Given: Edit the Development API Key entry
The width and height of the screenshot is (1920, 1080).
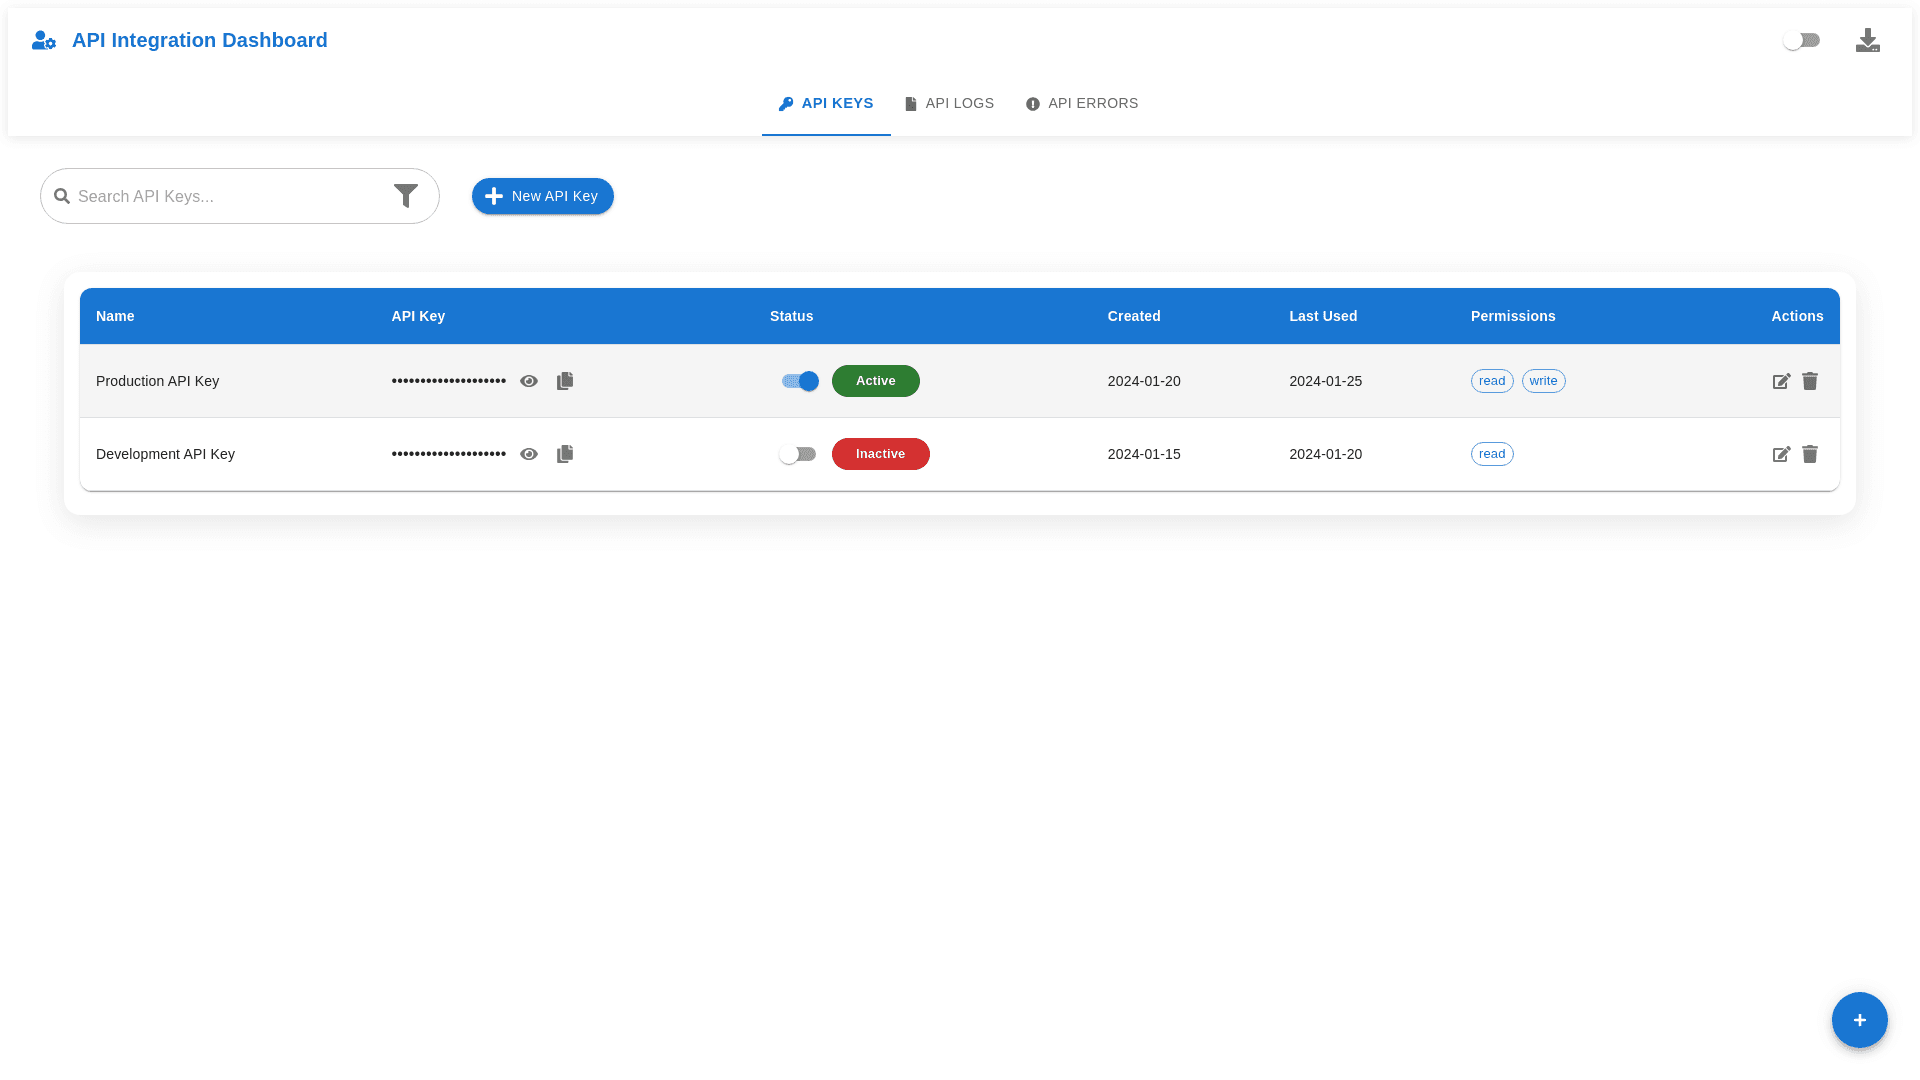Looking at the screenshot, I should [x=1781, y=454].
